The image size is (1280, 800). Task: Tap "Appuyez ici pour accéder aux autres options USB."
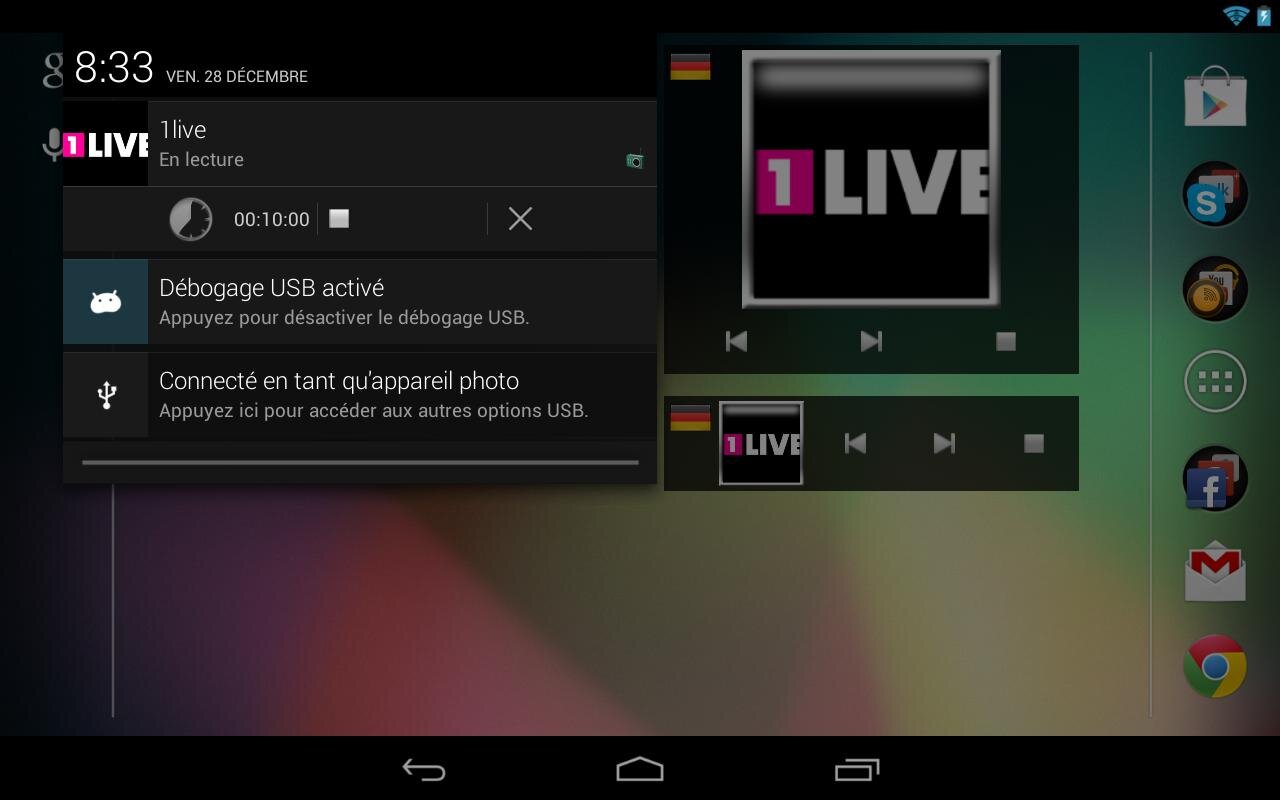pyautogui.click(x=374, y=411)
